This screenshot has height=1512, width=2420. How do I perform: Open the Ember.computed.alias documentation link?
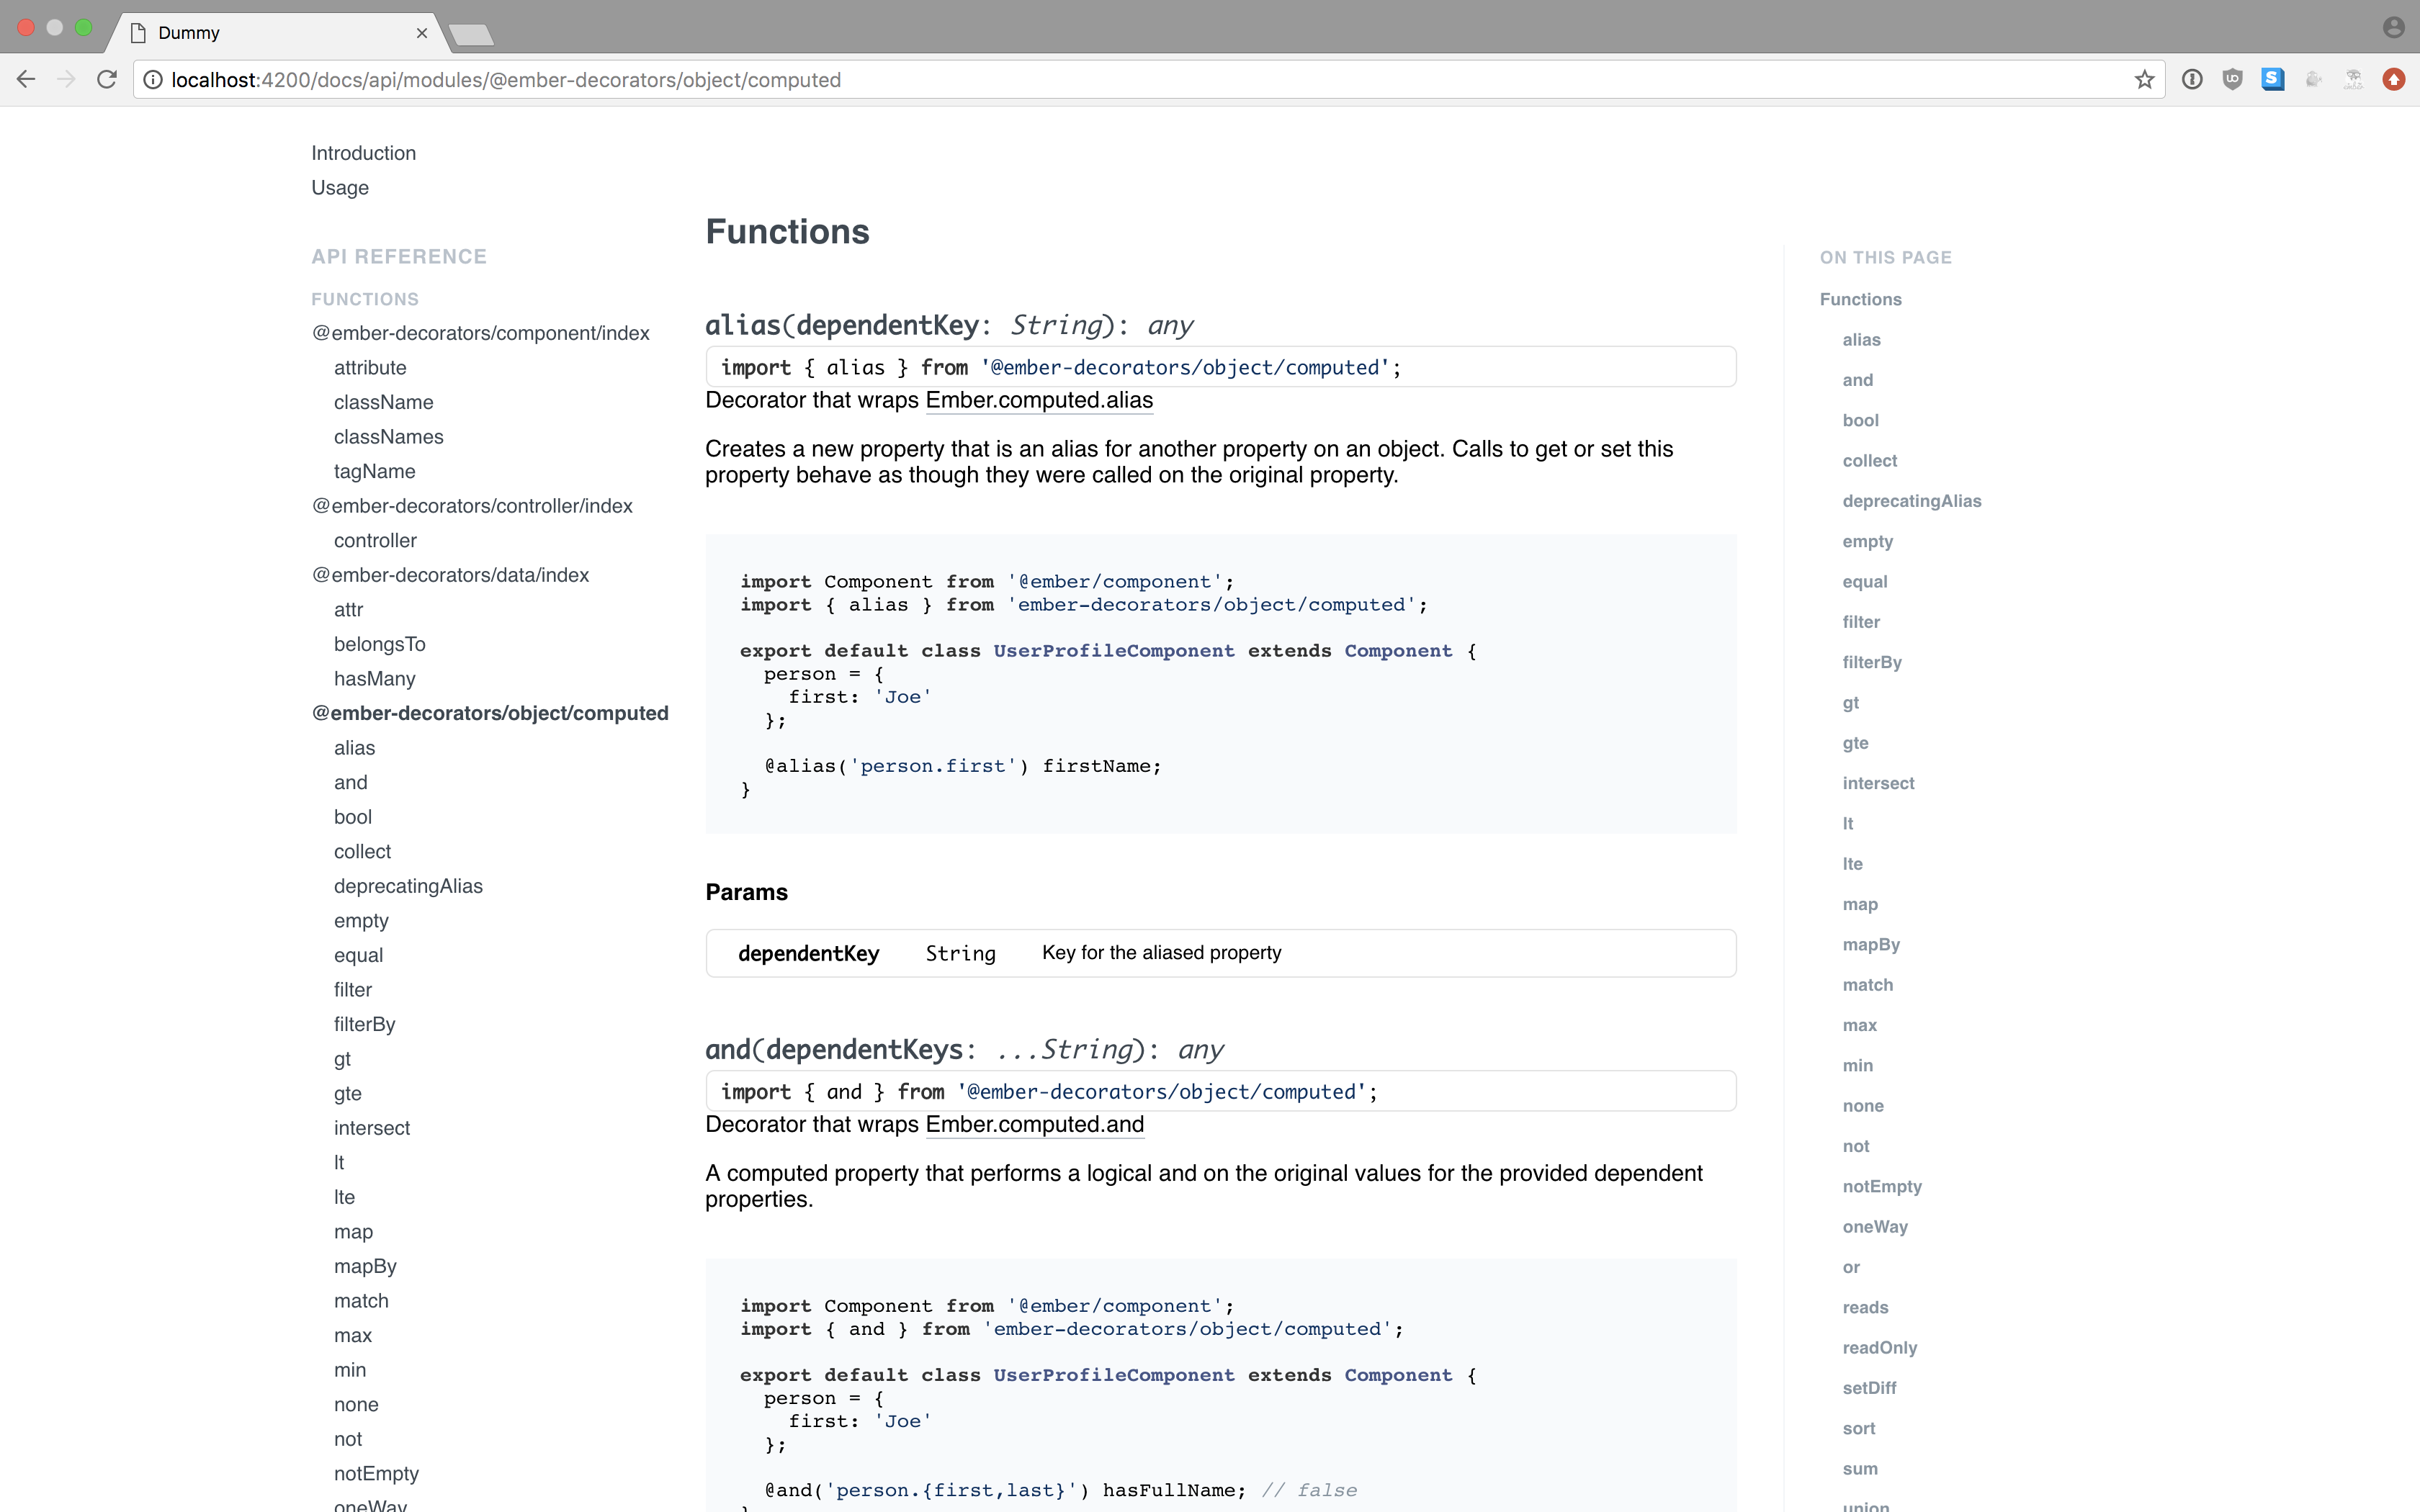click(x=1039, y=400)
